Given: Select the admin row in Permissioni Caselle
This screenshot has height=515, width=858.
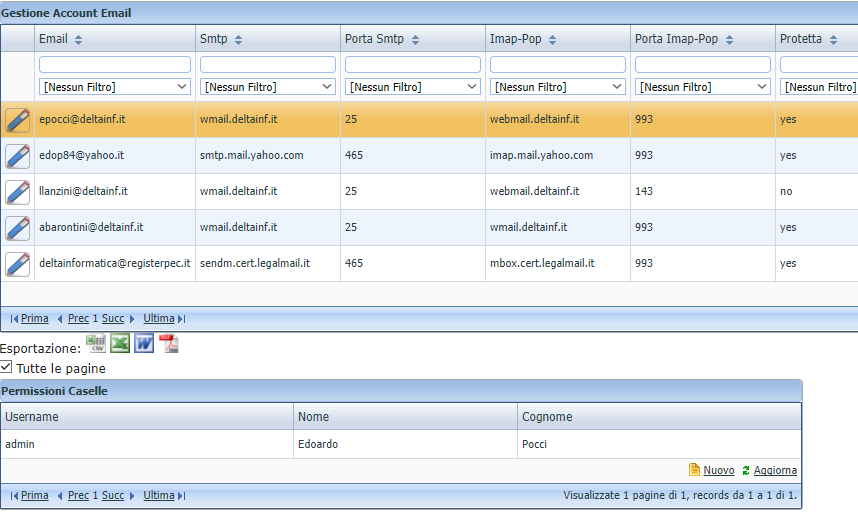Looking at the screenshot, I should pyautogui.click(x=150, y=444).
